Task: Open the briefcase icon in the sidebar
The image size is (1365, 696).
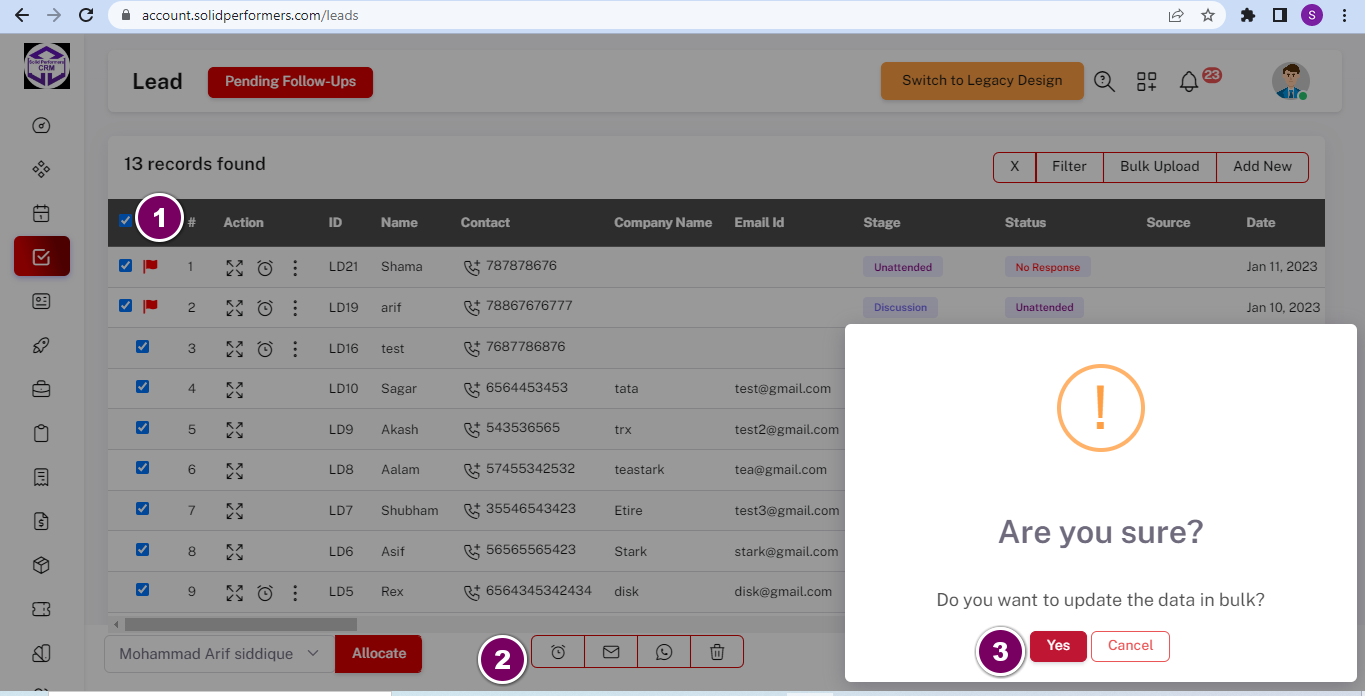Action: (41, 389)
